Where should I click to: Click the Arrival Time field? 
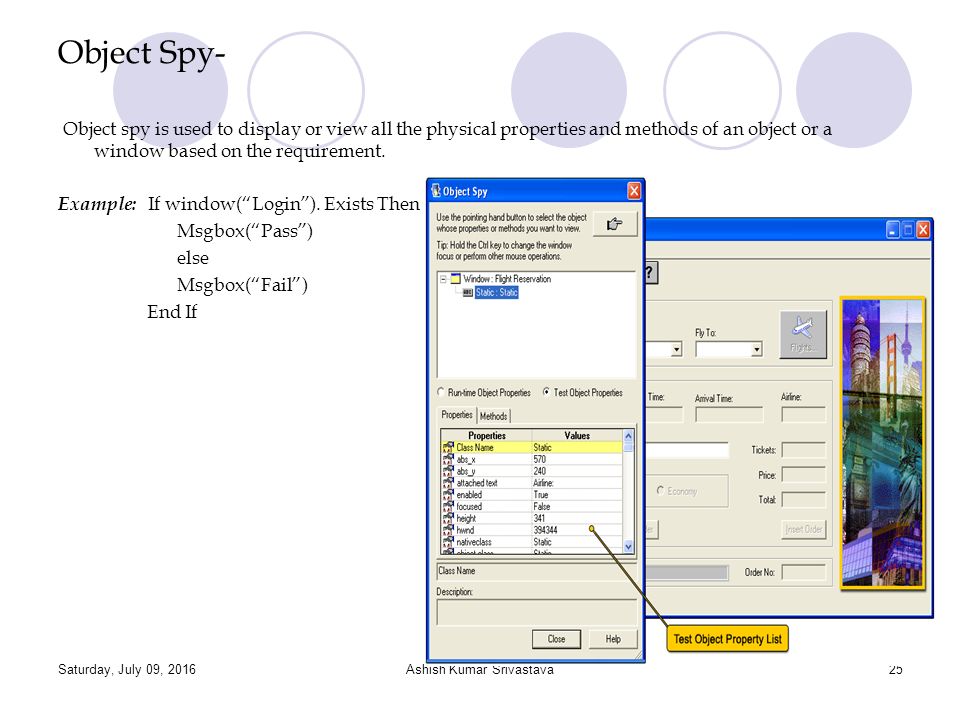pyautogui.click(x=729, y=415)
